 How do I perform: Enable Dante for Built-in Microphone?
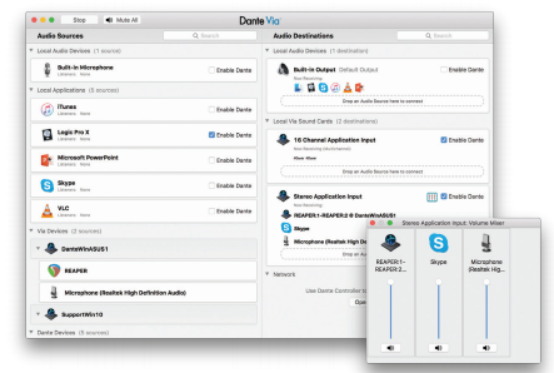[x=212, y=70]
